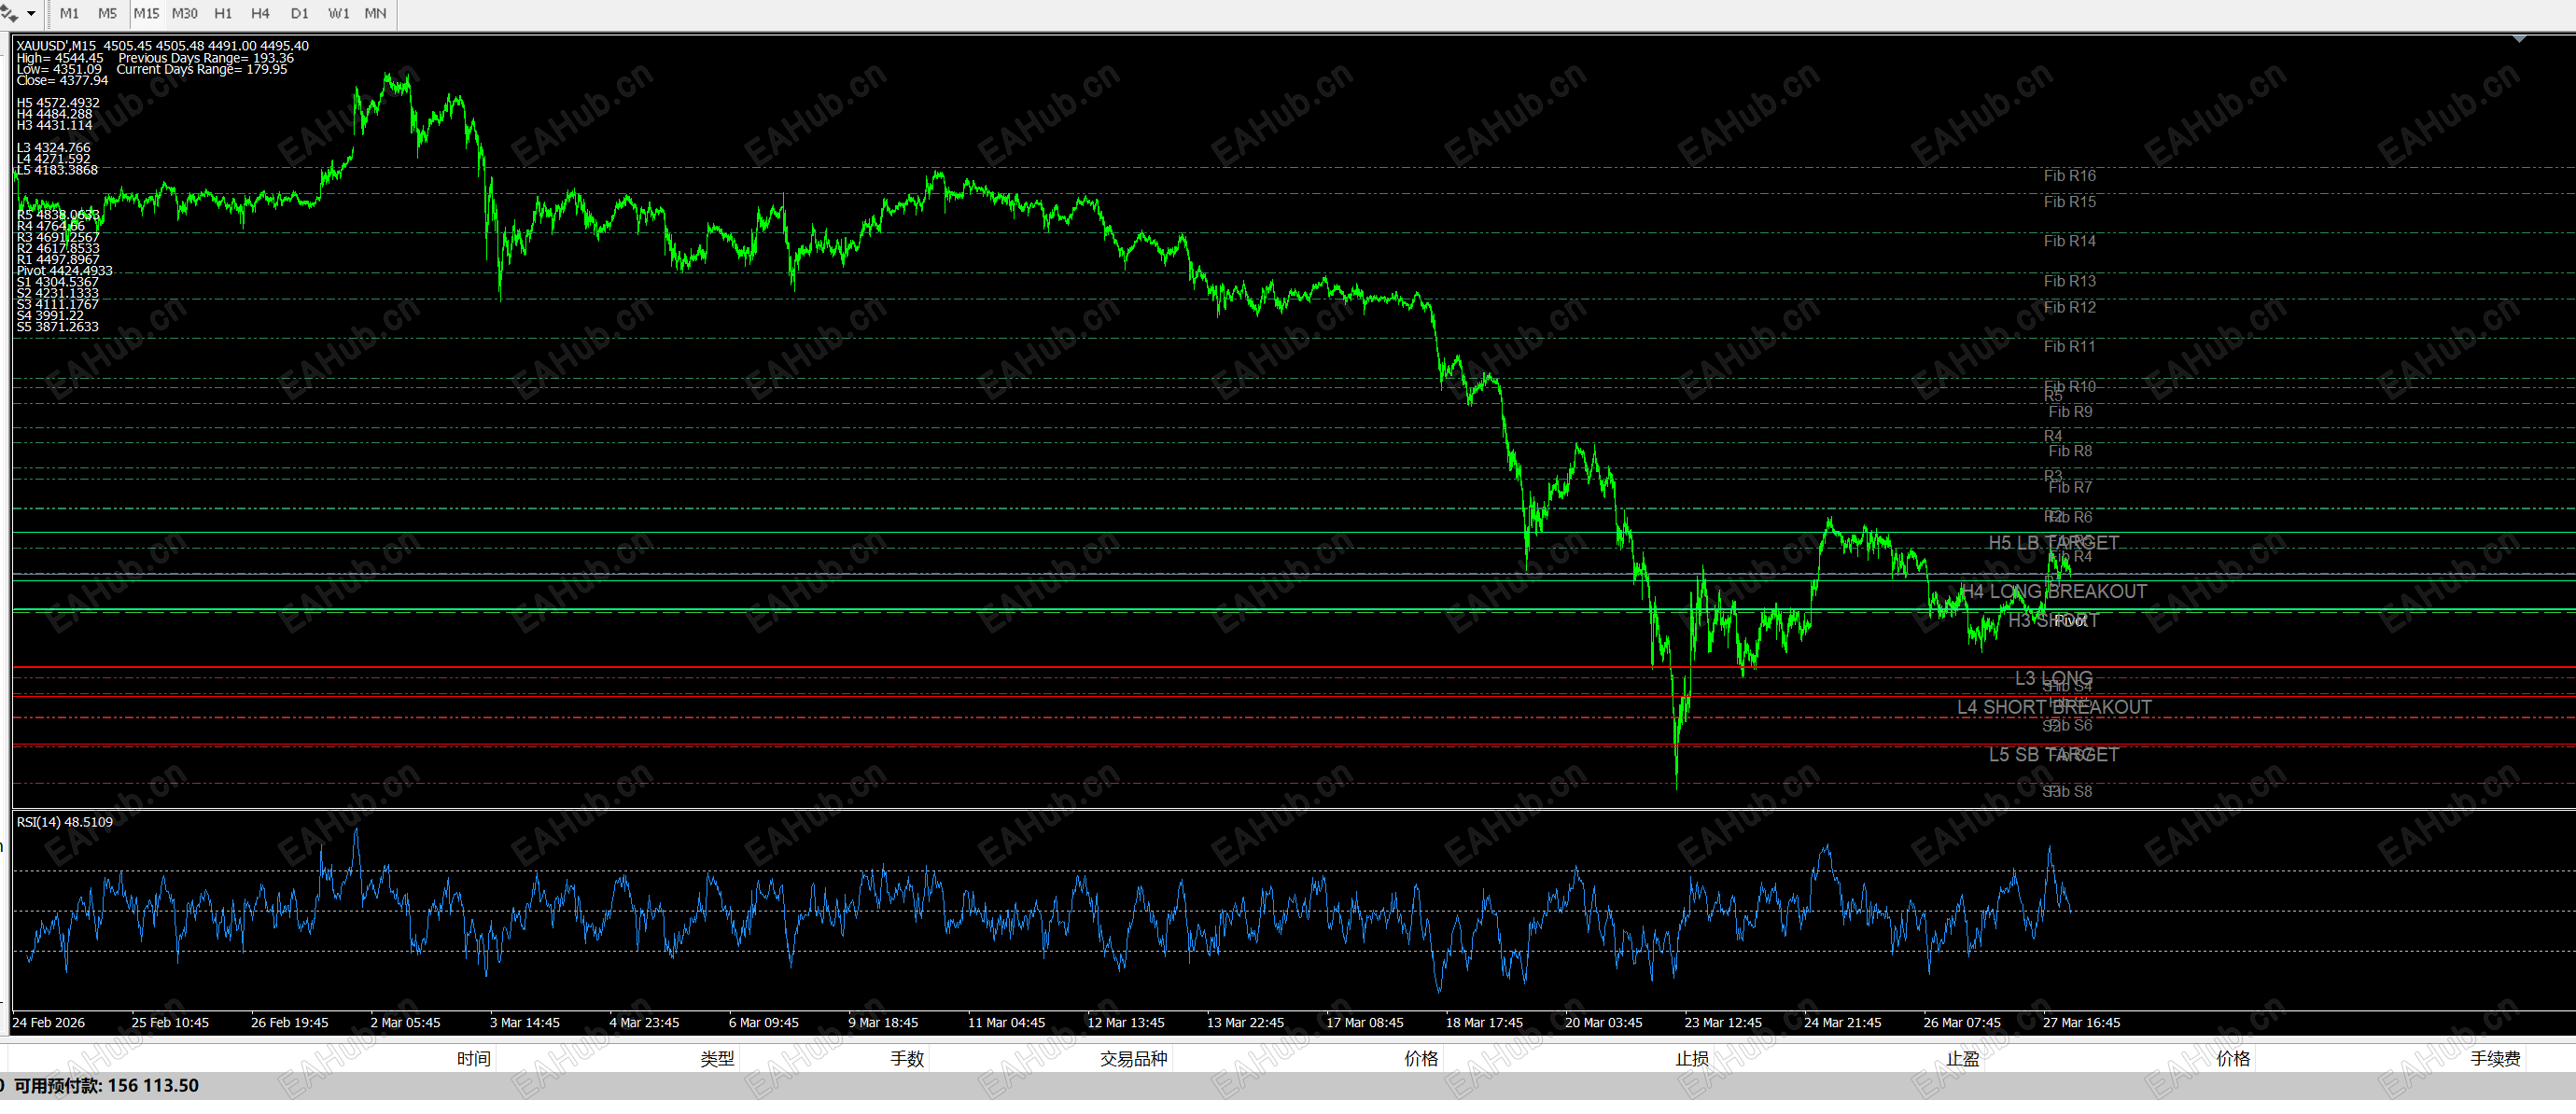
Task: Switch chart to W1 weekly timeframe
Action: click(339, 13)
